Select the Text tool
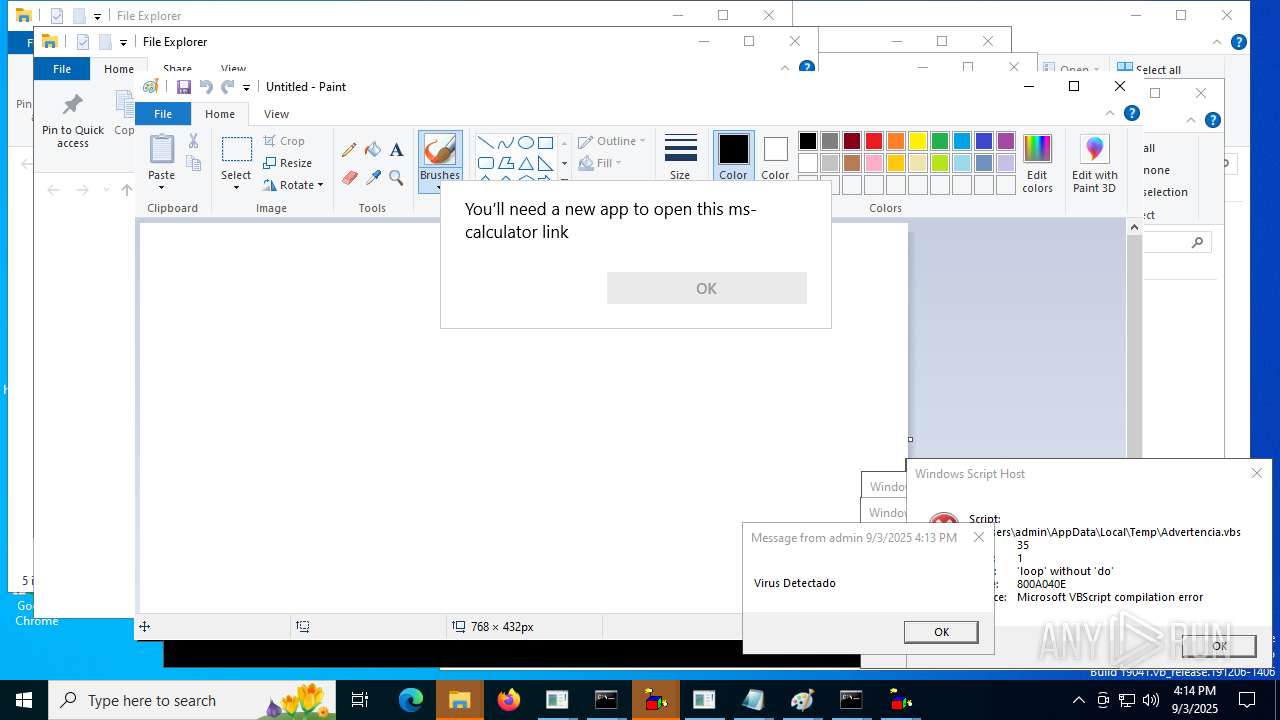Image resolution: width=1280 pixels, height=720 pixels. [396, 150]
